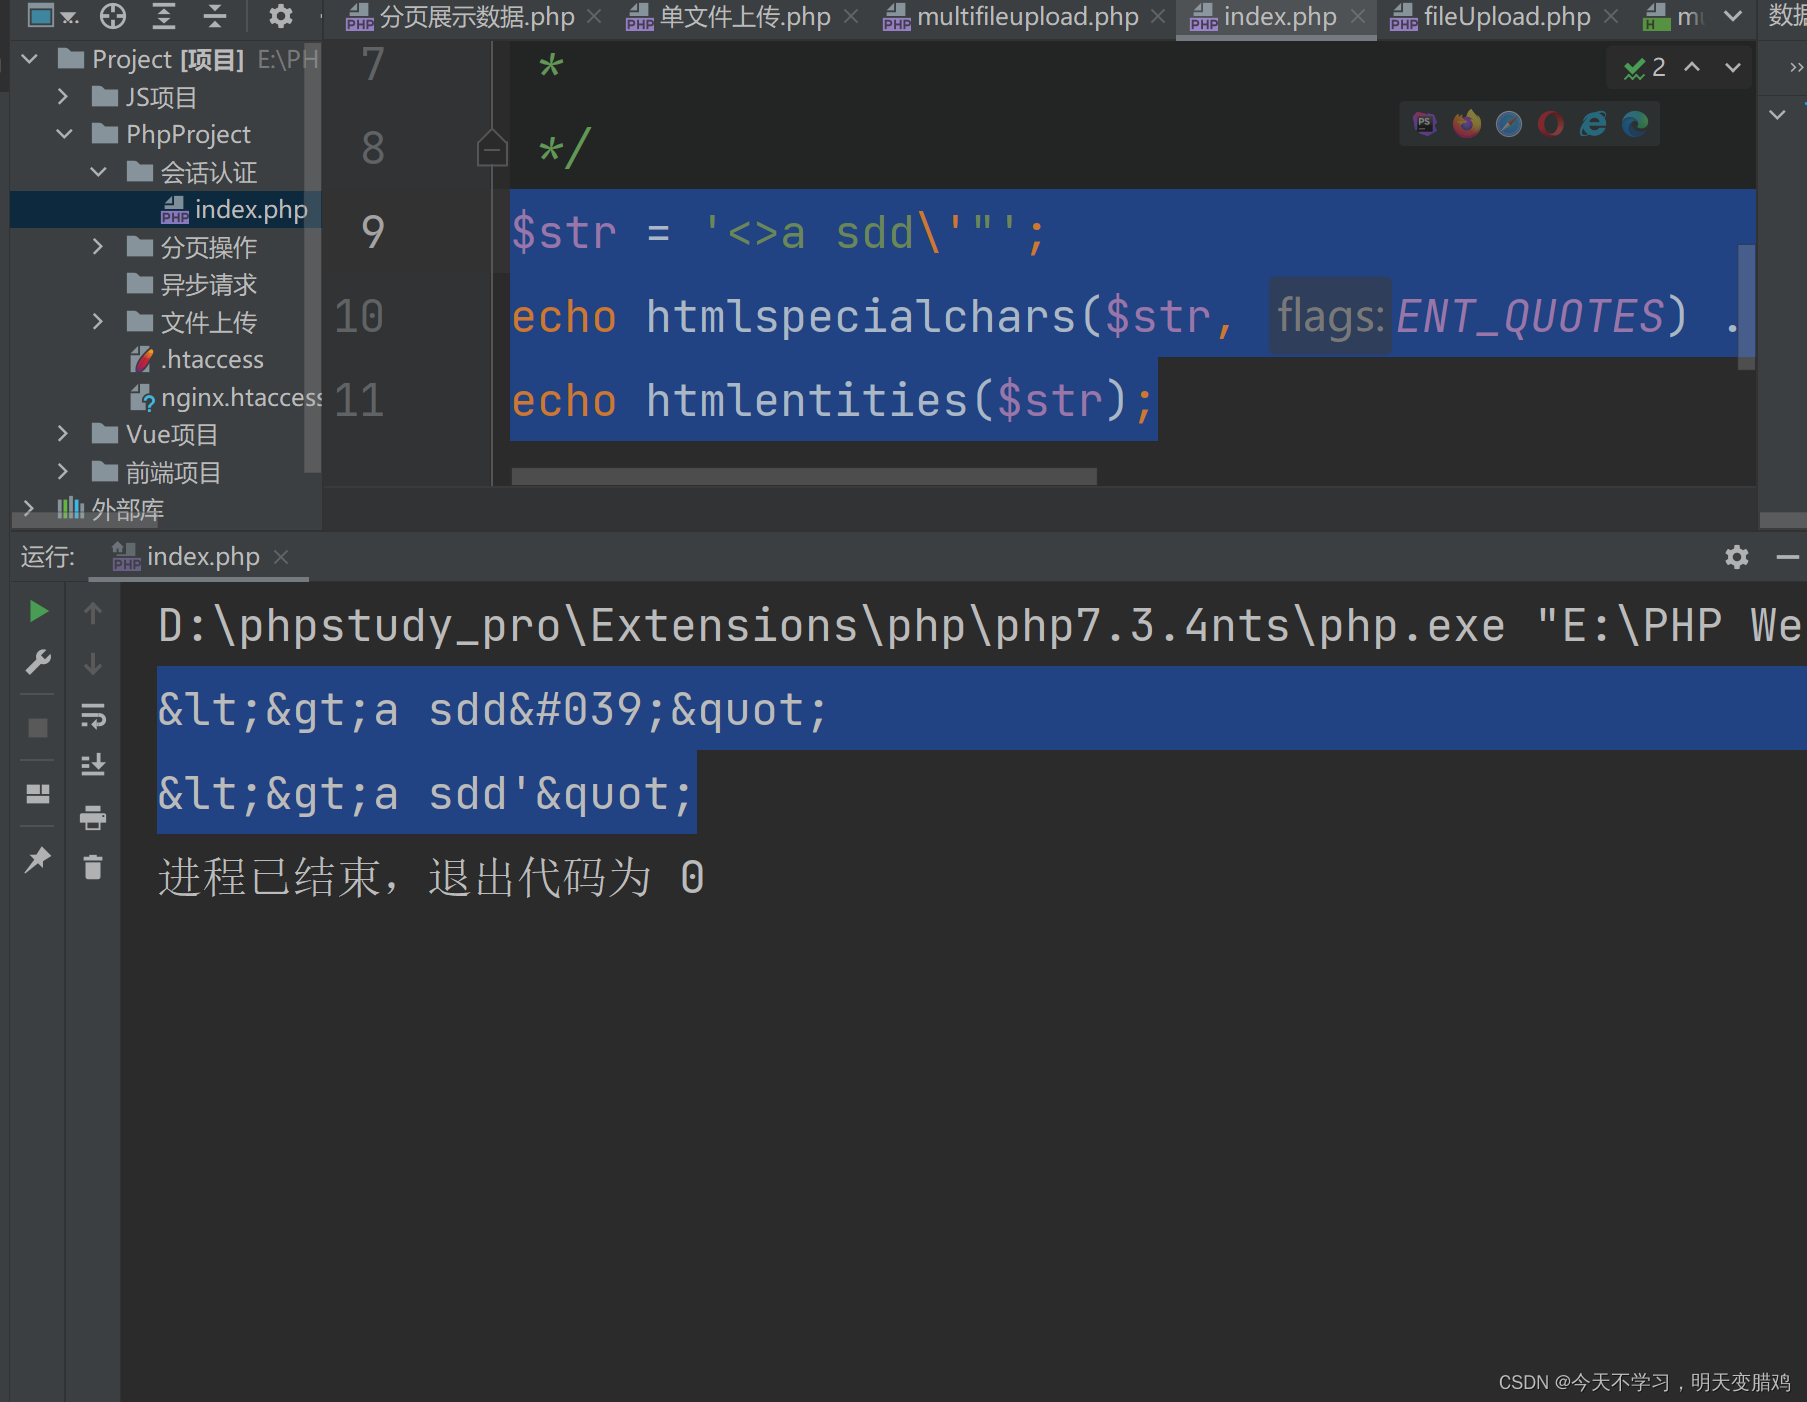Expand the Vue项目 folder
The width and height of the screenshot is (1807, 1402).
(x=63, y=434)
